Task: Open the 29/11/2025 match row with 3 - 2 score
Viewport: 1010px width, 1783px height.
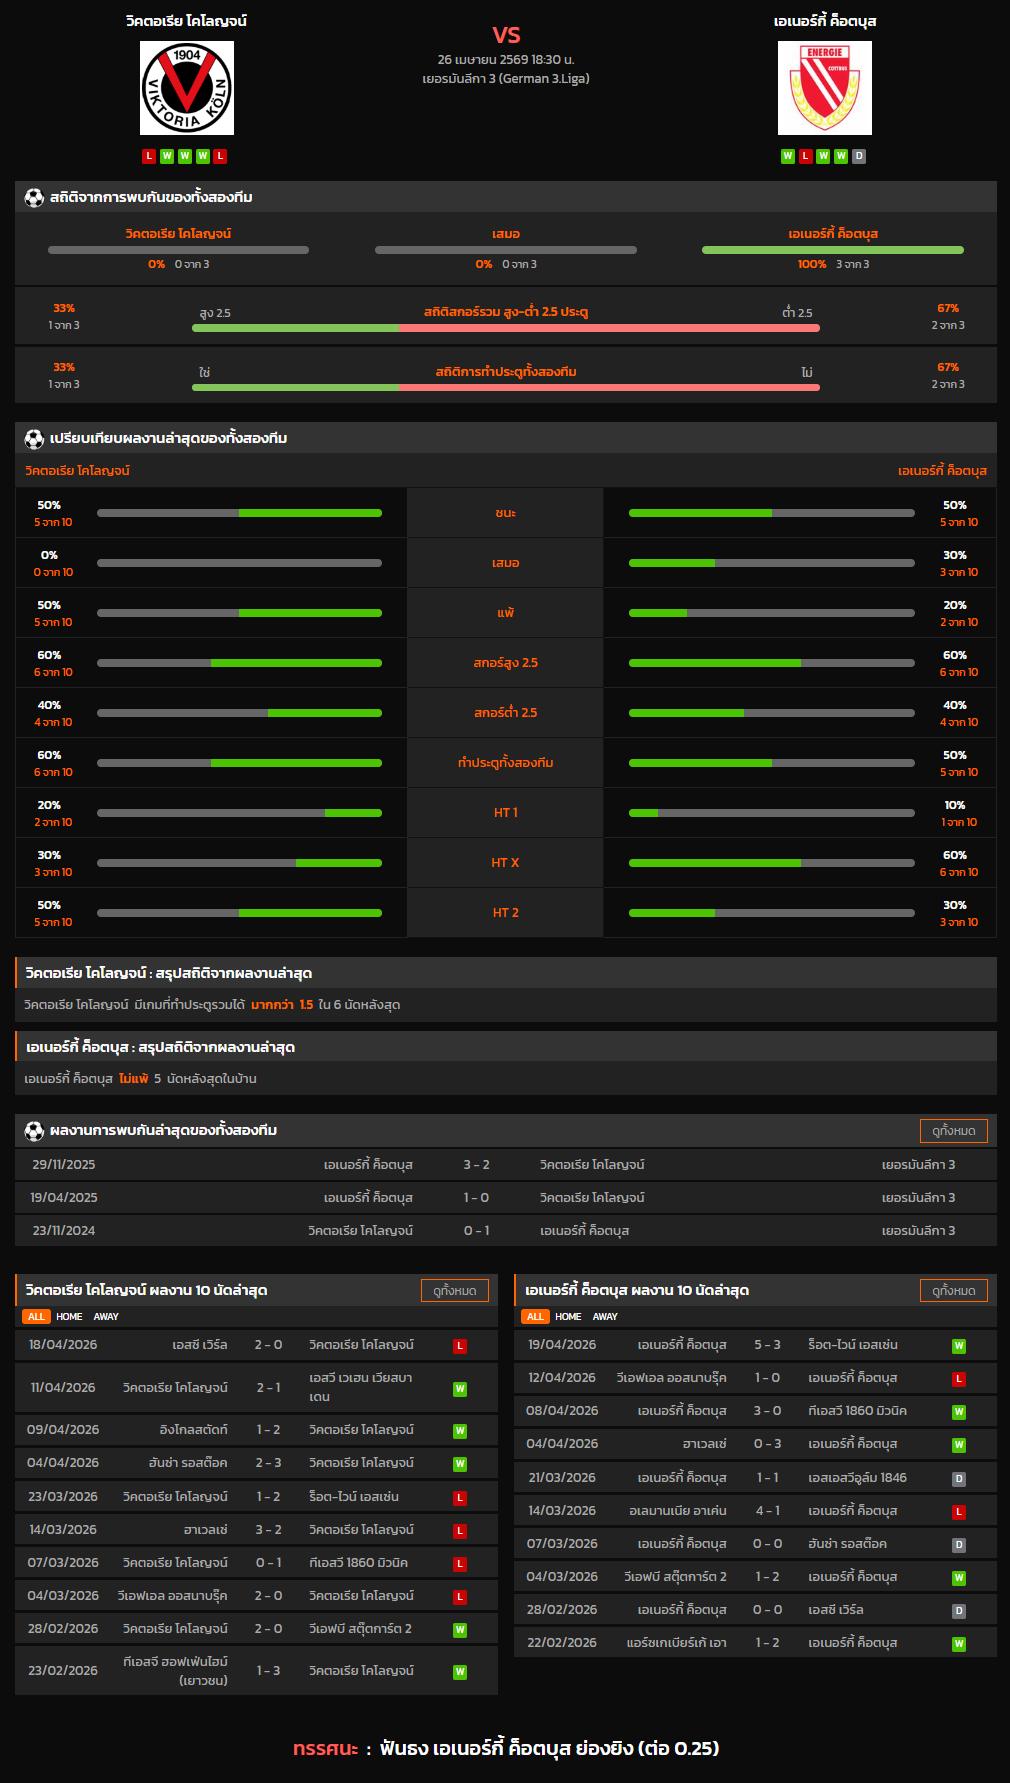Action: point(505,1164)
